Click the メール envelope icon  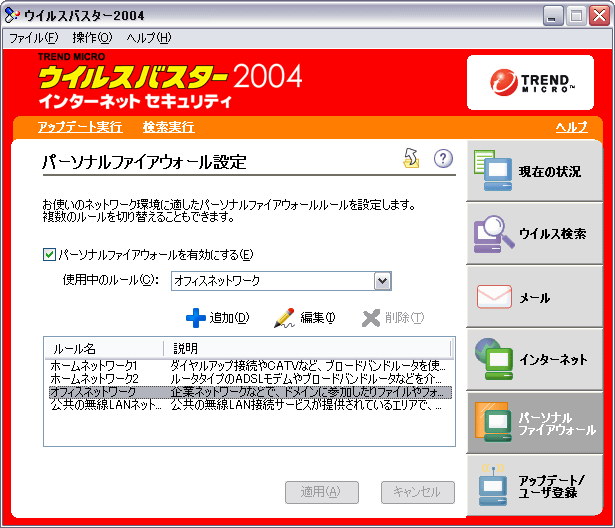point(494,297)
